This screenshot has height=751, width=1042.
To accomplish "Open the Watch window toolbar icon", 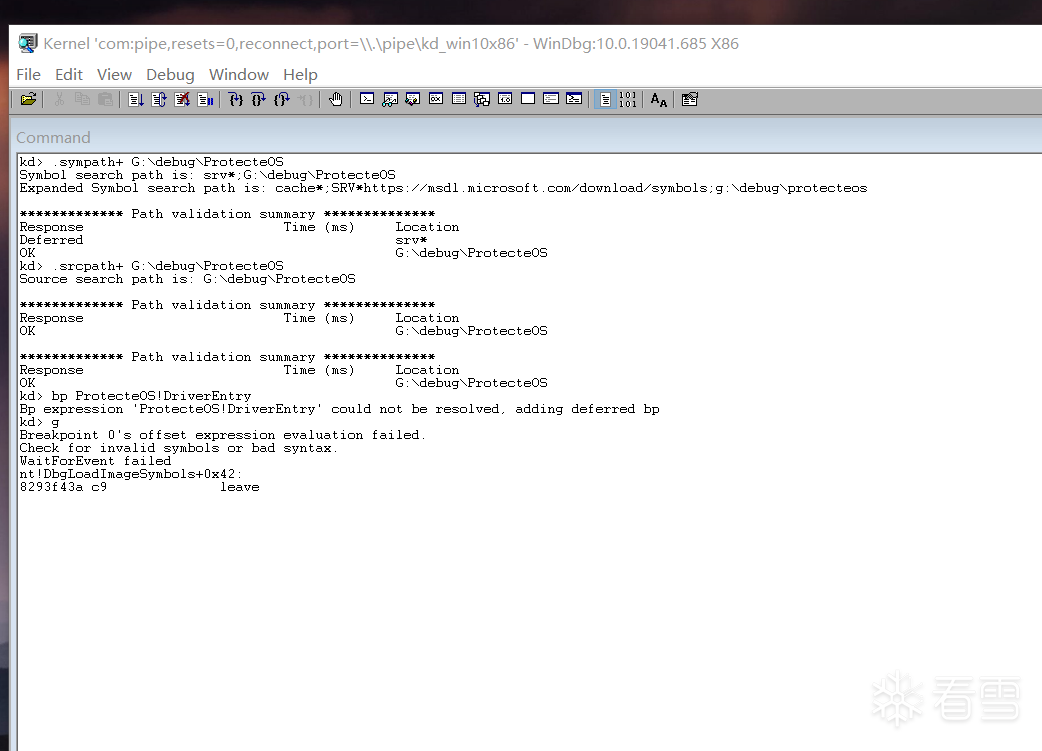I will (390, 100).
